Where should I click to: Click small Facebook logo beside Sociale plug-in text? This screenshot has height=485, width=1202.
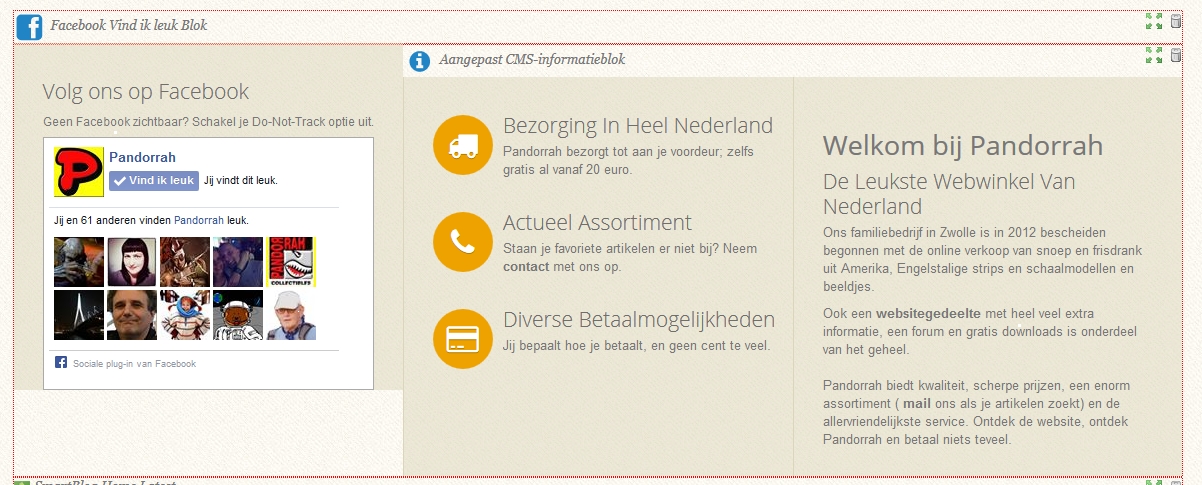[x=60, y=363]
